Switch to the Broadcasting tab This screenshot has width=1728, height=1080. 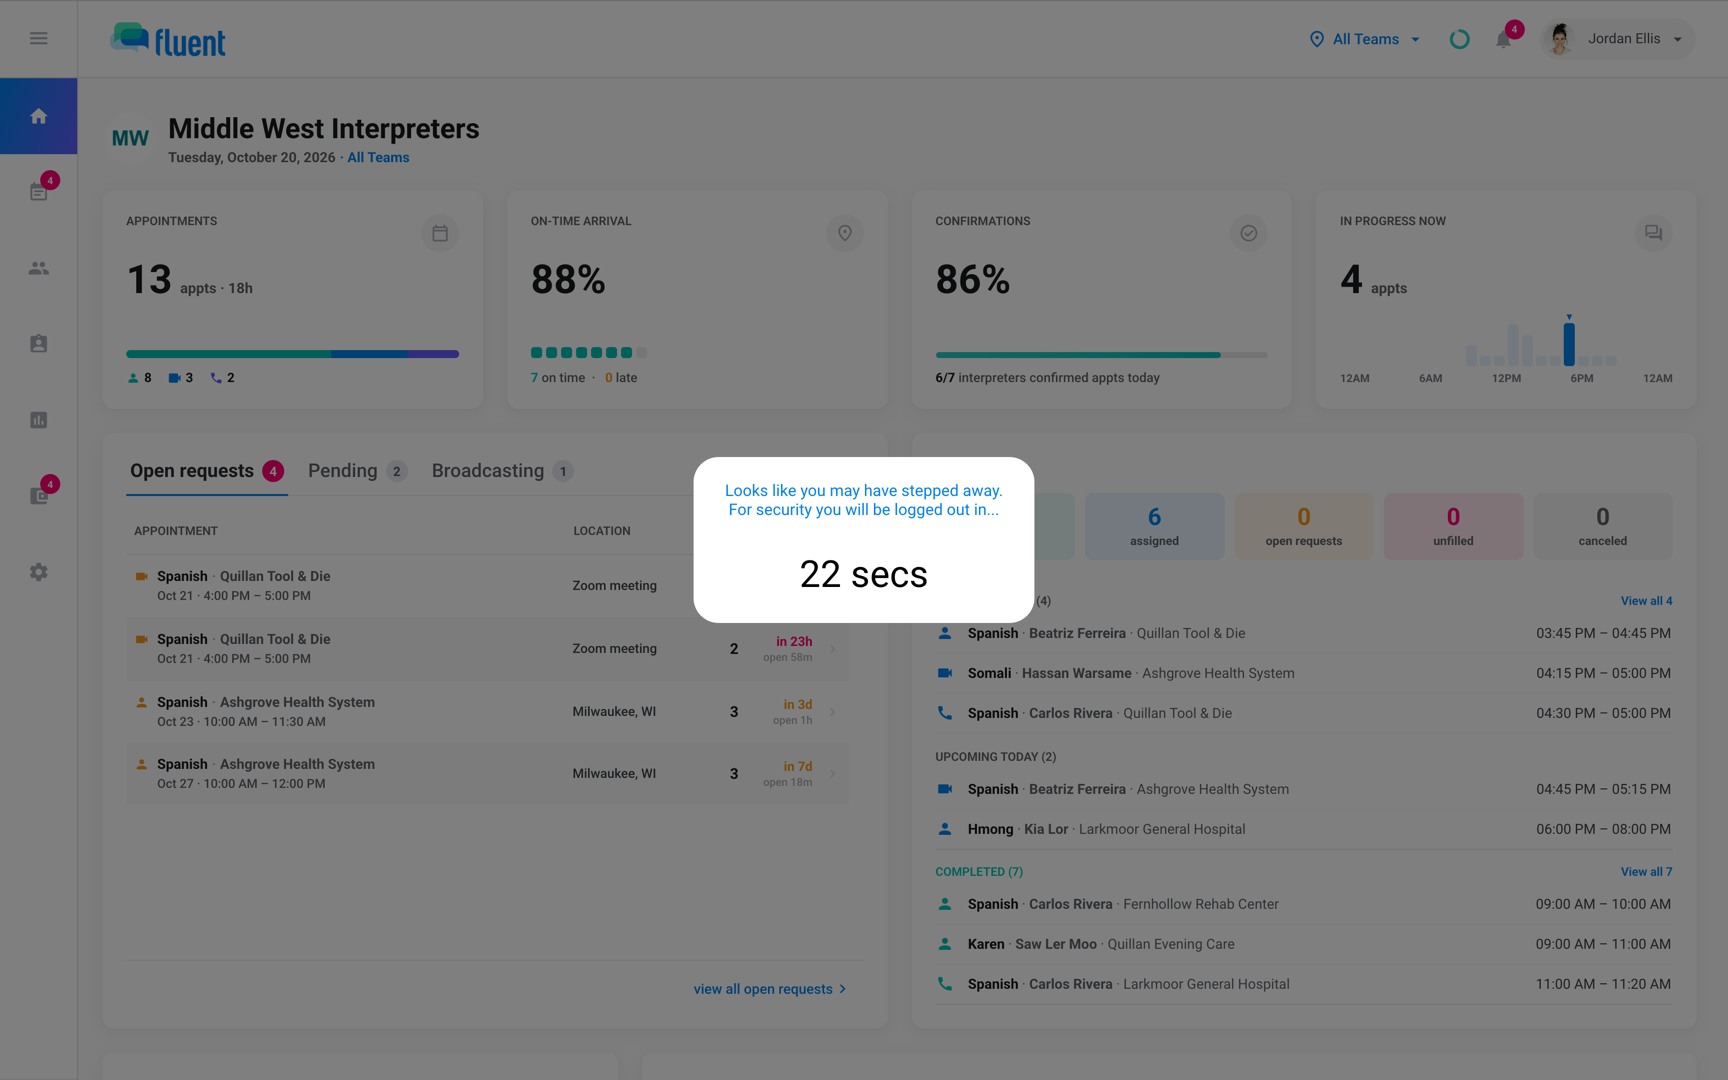502,471
